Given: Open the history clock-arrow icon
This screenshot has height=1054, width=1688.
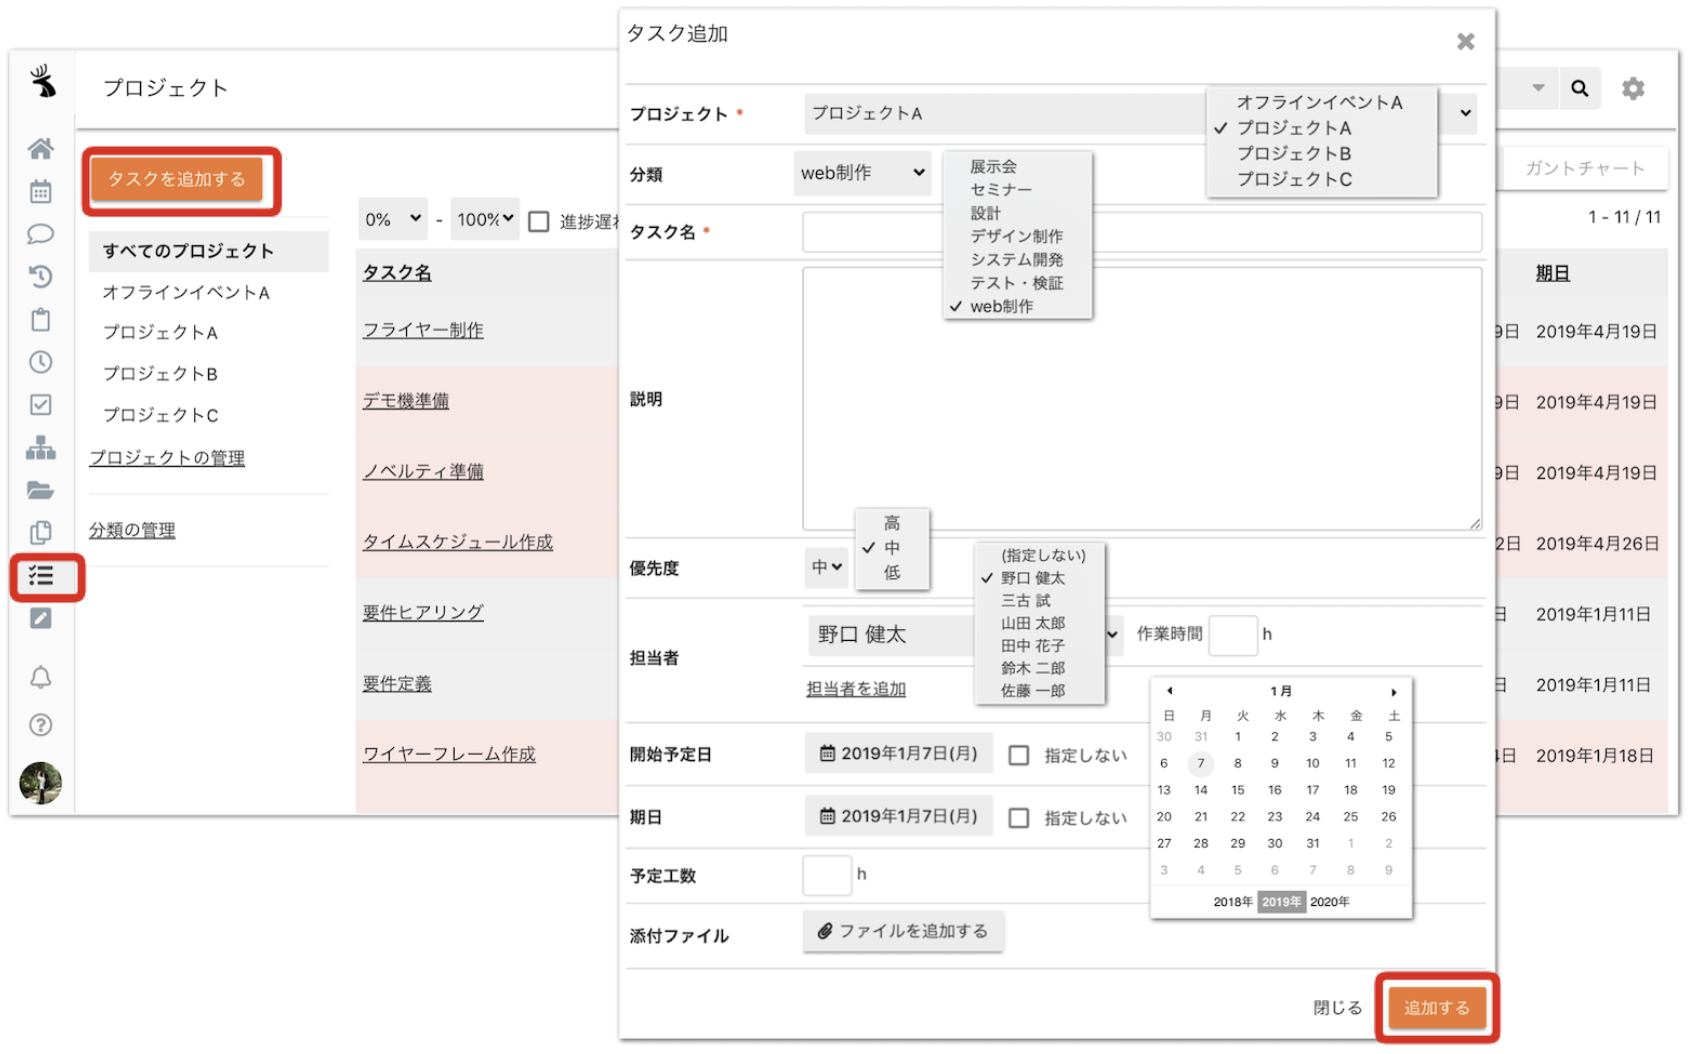Looking at the screenshot, I should tap(40, 276).
